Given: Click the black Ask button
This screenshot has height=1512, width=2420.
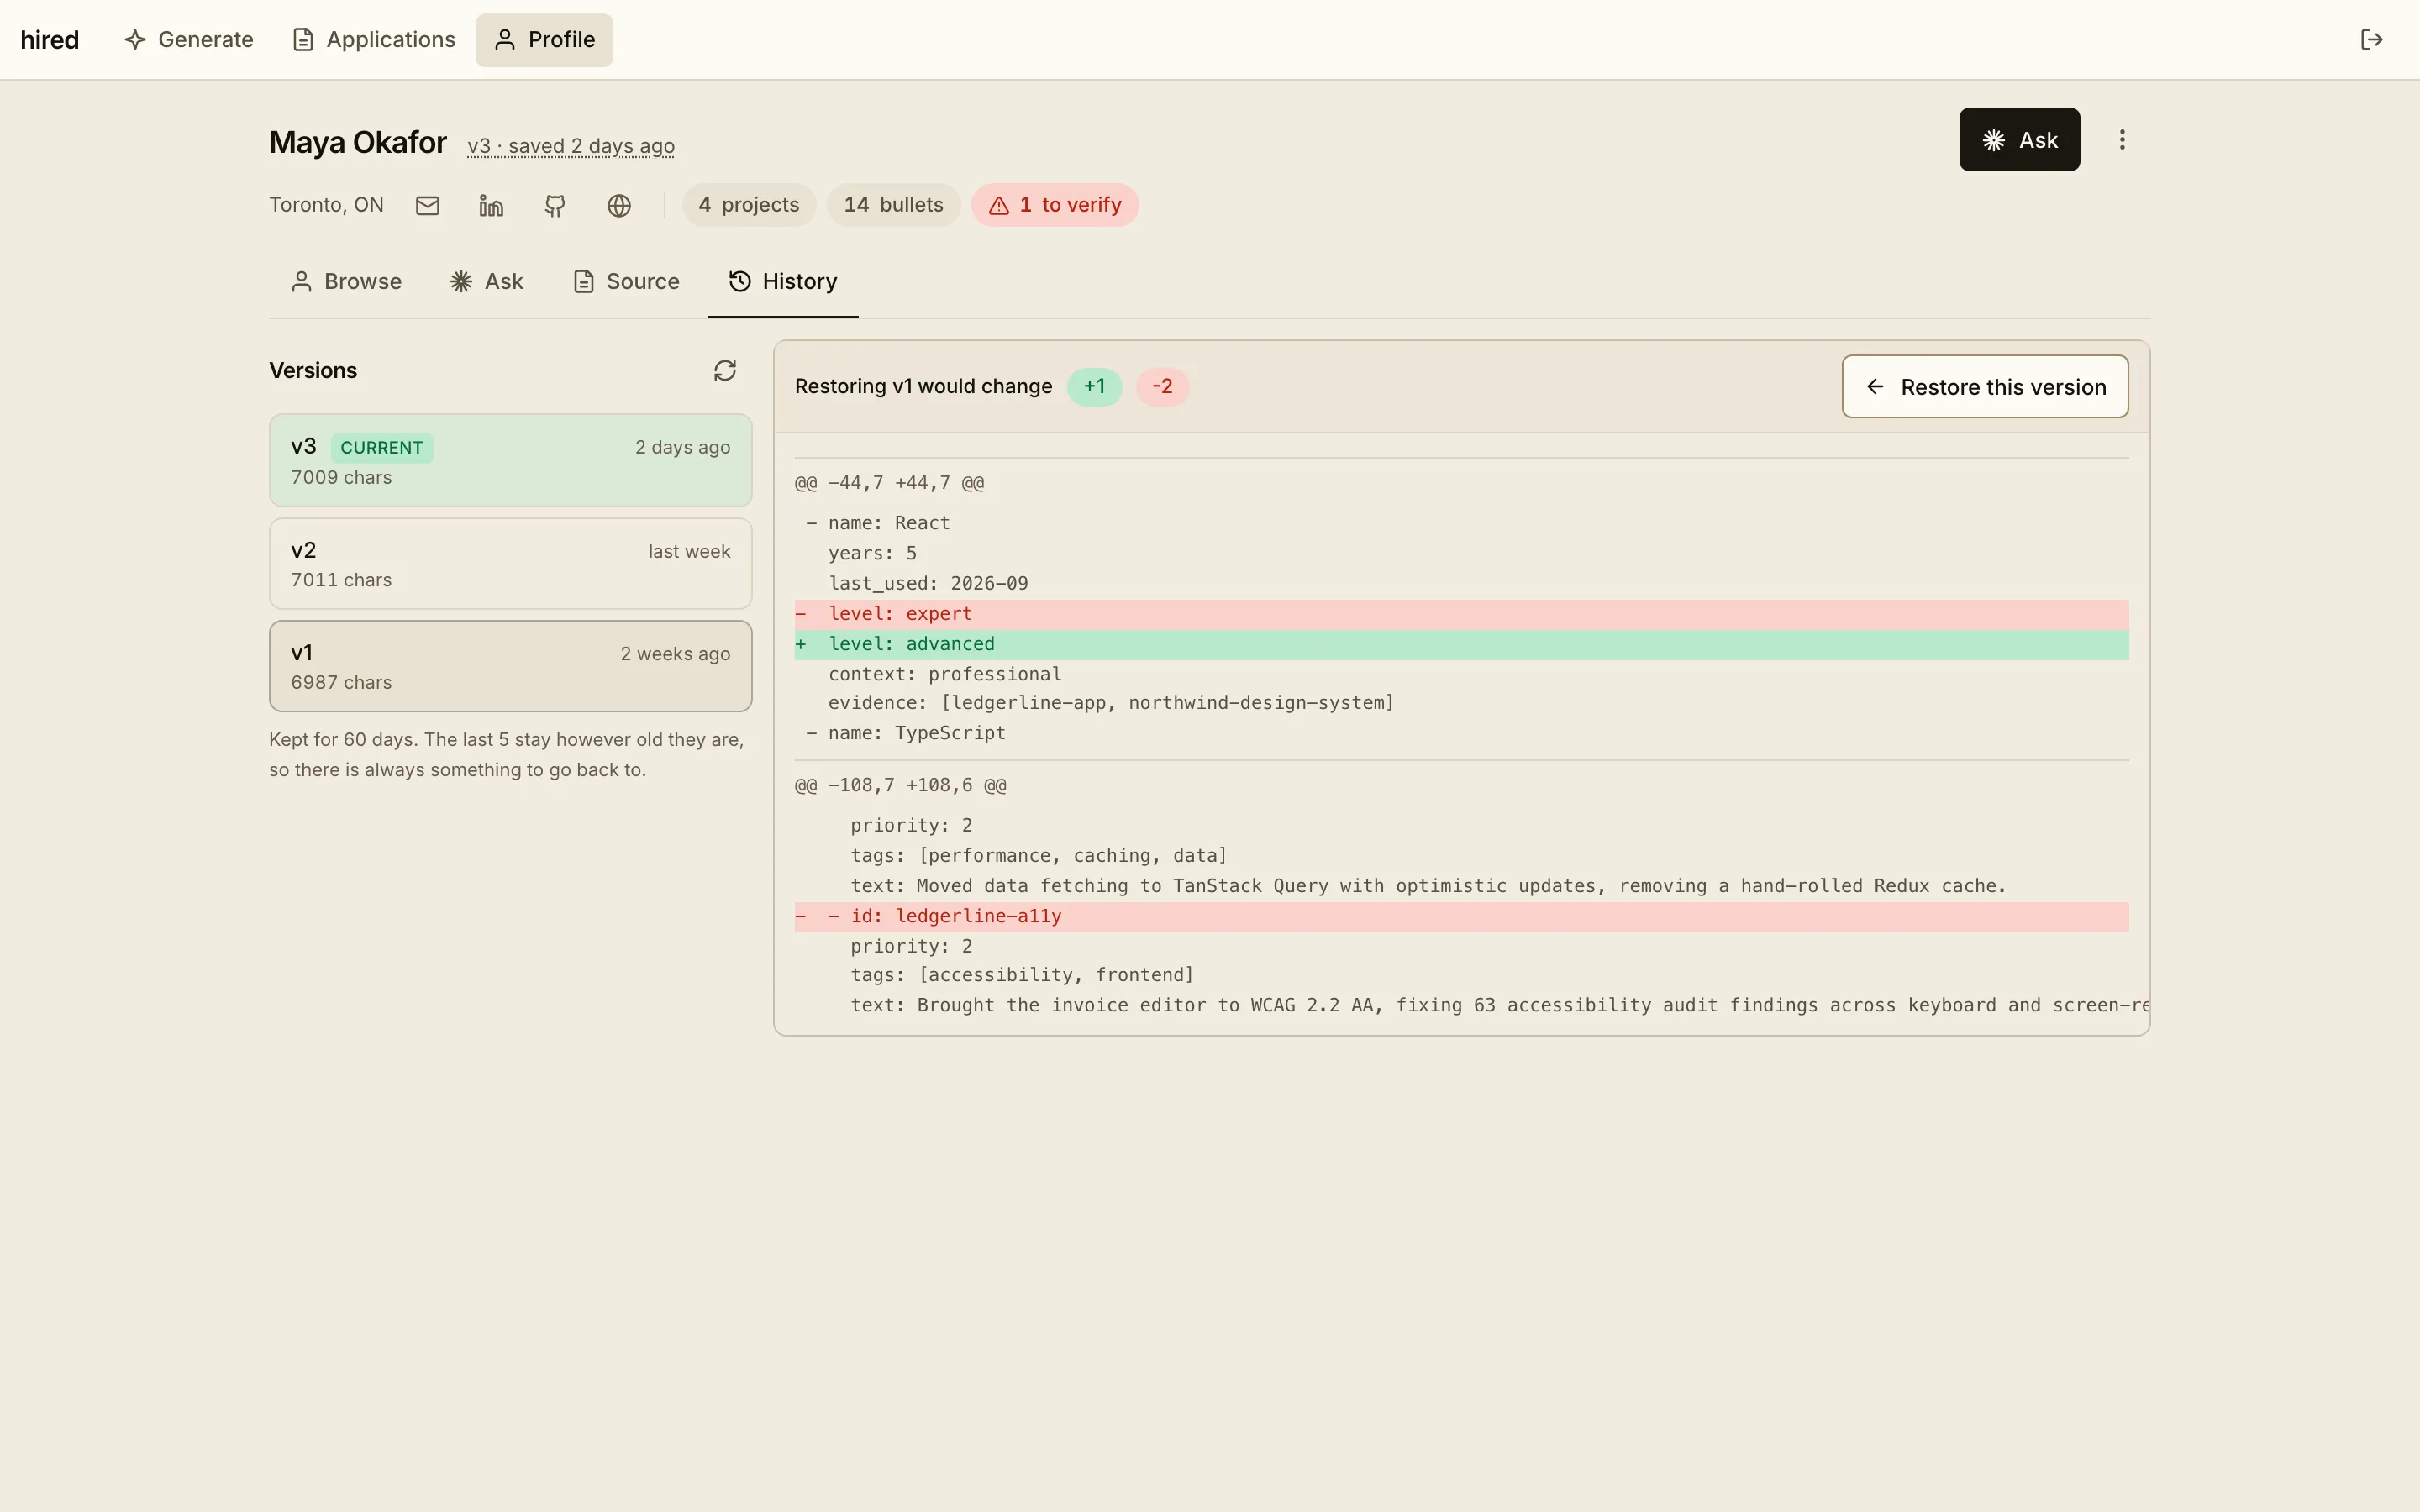Looking at the screenshot, I should (x=2019, y=140).
